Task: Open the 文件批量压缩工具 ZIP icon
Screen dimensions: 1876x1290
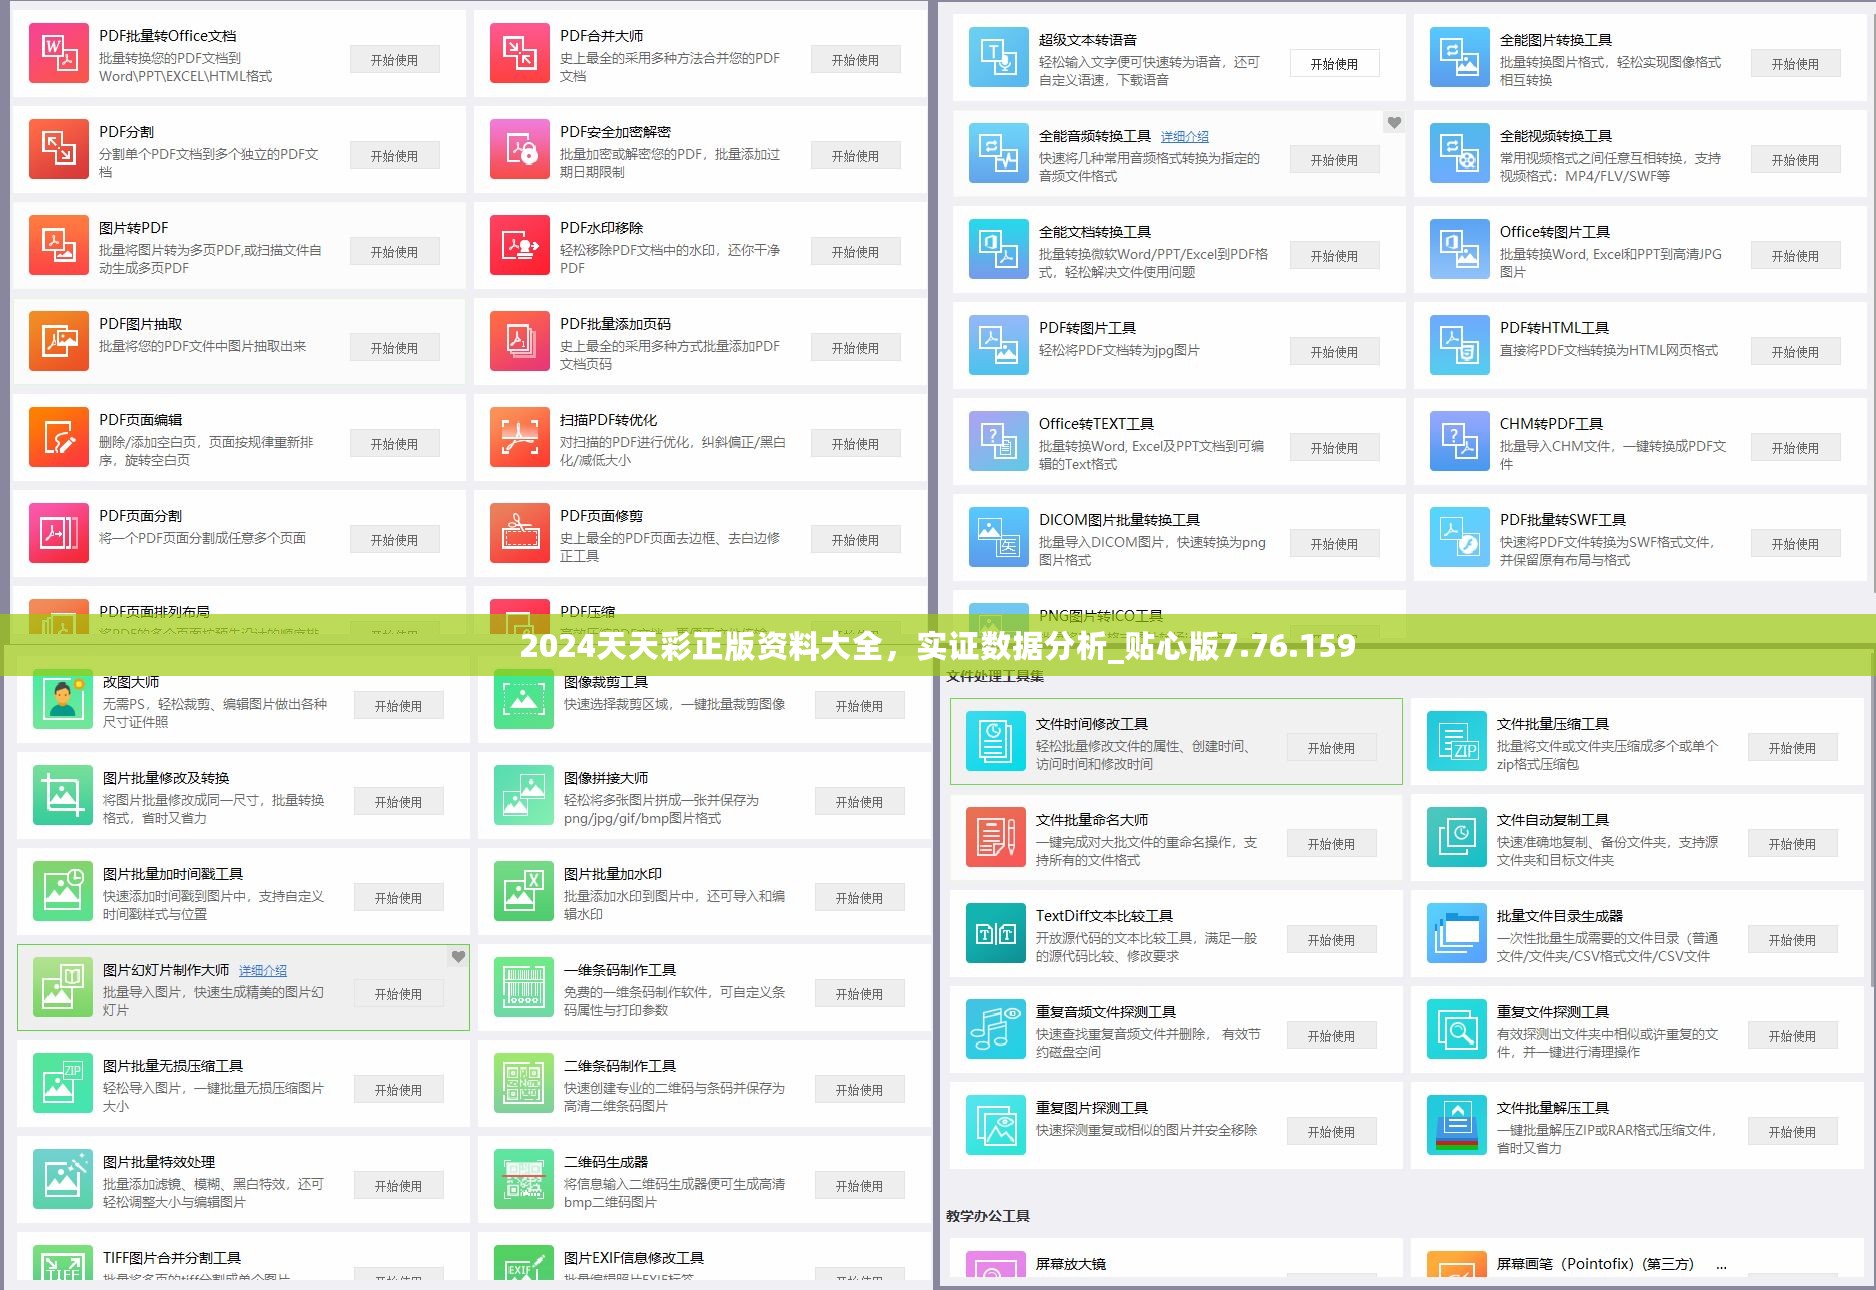Action: click(1457, 741)
